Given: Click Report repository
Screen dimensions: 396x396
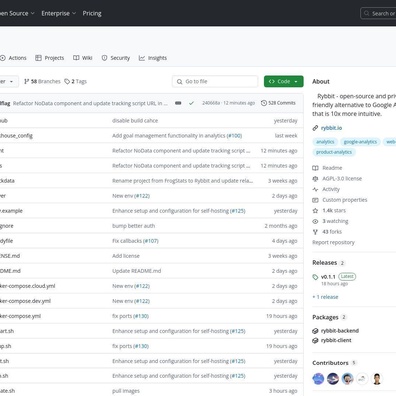Looking at the screenshot, I should pyautogui.click(x=333, y=242).
